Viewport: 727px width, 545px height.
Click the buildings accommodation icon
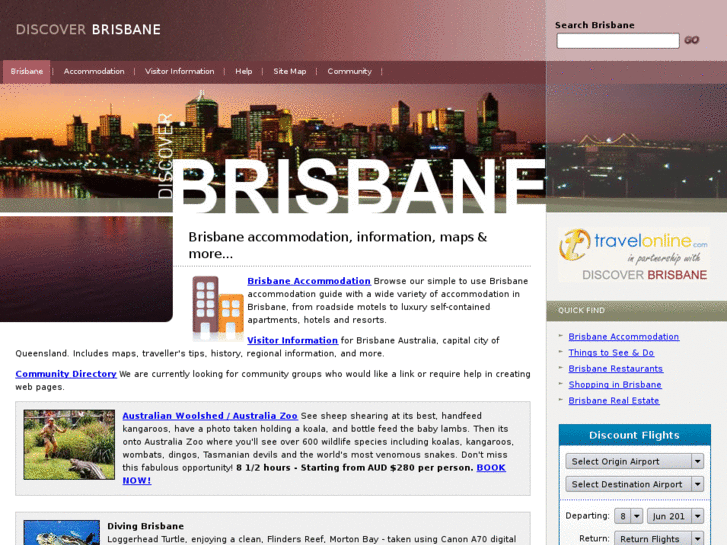coord(218,308)
